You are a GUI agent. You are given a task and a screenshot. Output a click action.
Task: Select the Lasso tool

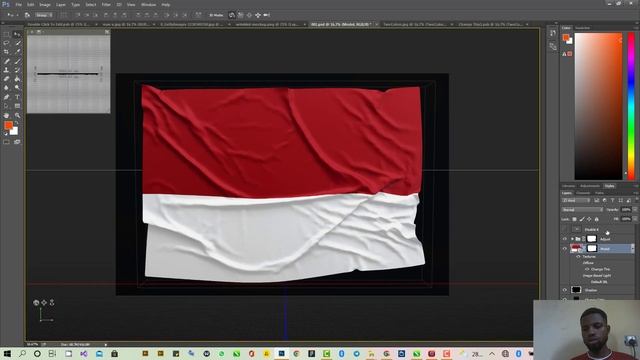(x=7, y=43)
